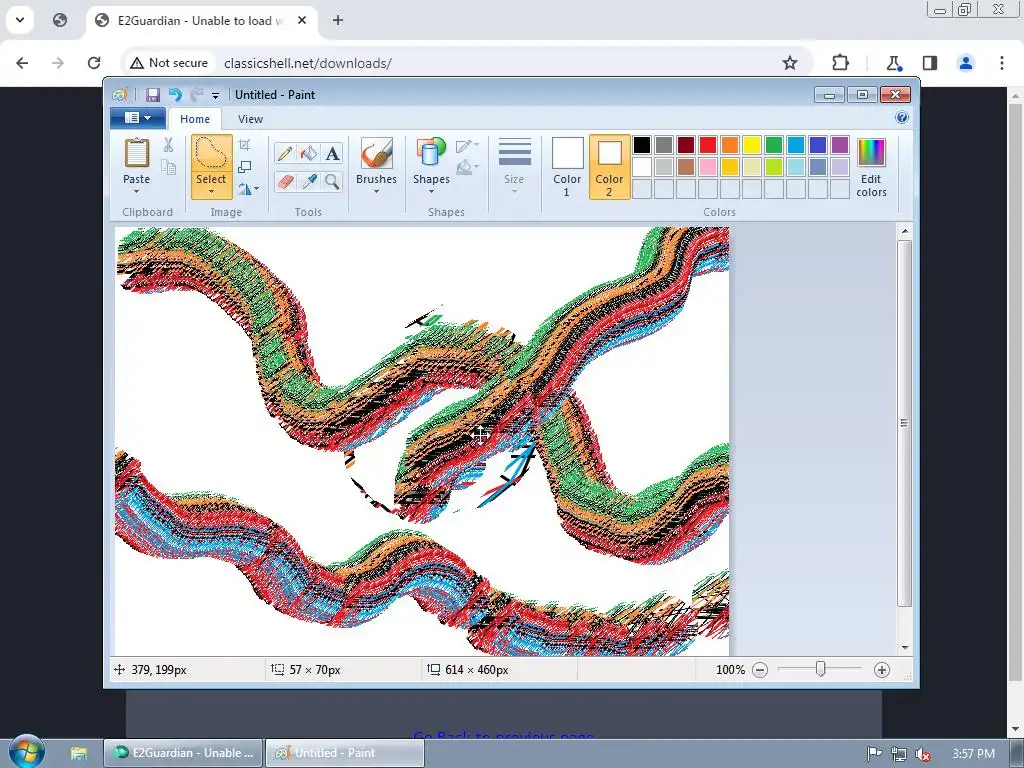
Task: Open the Windows Start orb
Action: coord(27,752)
